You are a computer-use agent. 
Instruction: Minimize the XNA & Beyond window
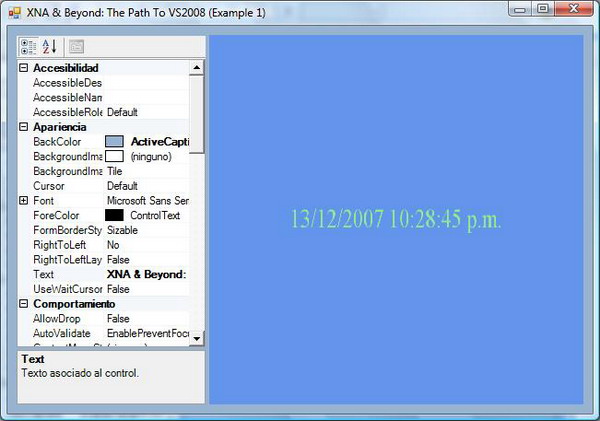(x=520, y=9)
